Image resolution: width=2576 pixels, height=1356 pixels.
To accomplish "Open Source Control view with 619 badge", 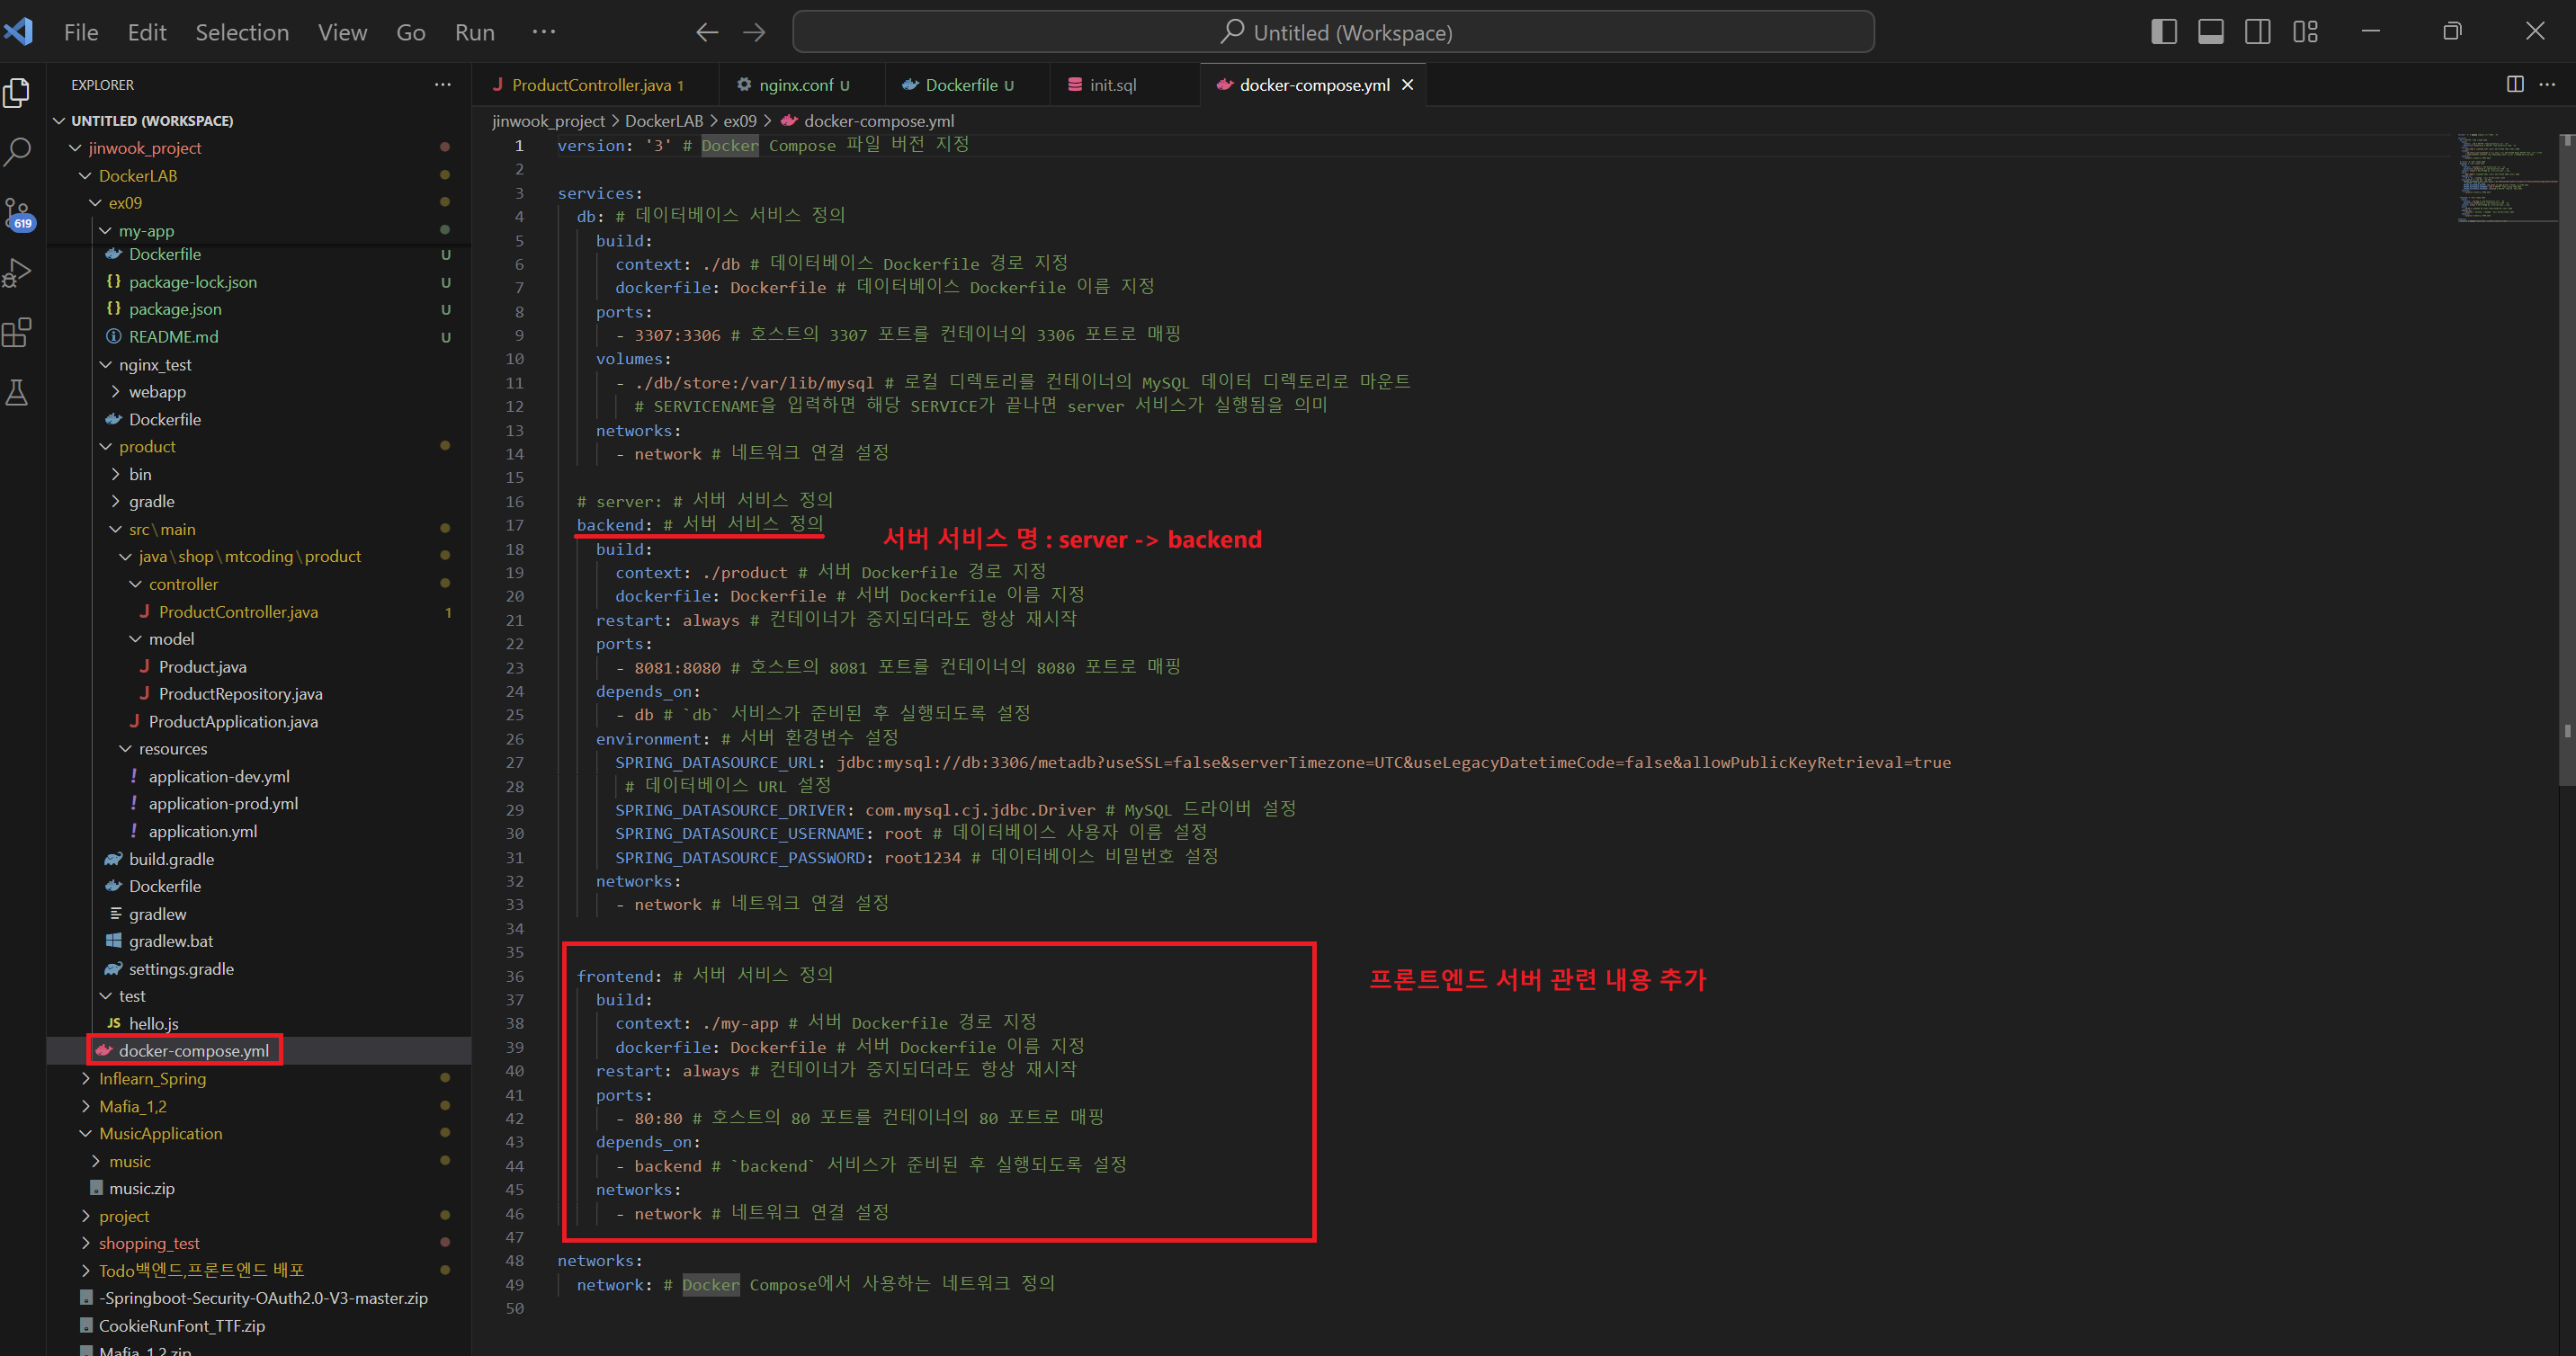I will point(18,213).
